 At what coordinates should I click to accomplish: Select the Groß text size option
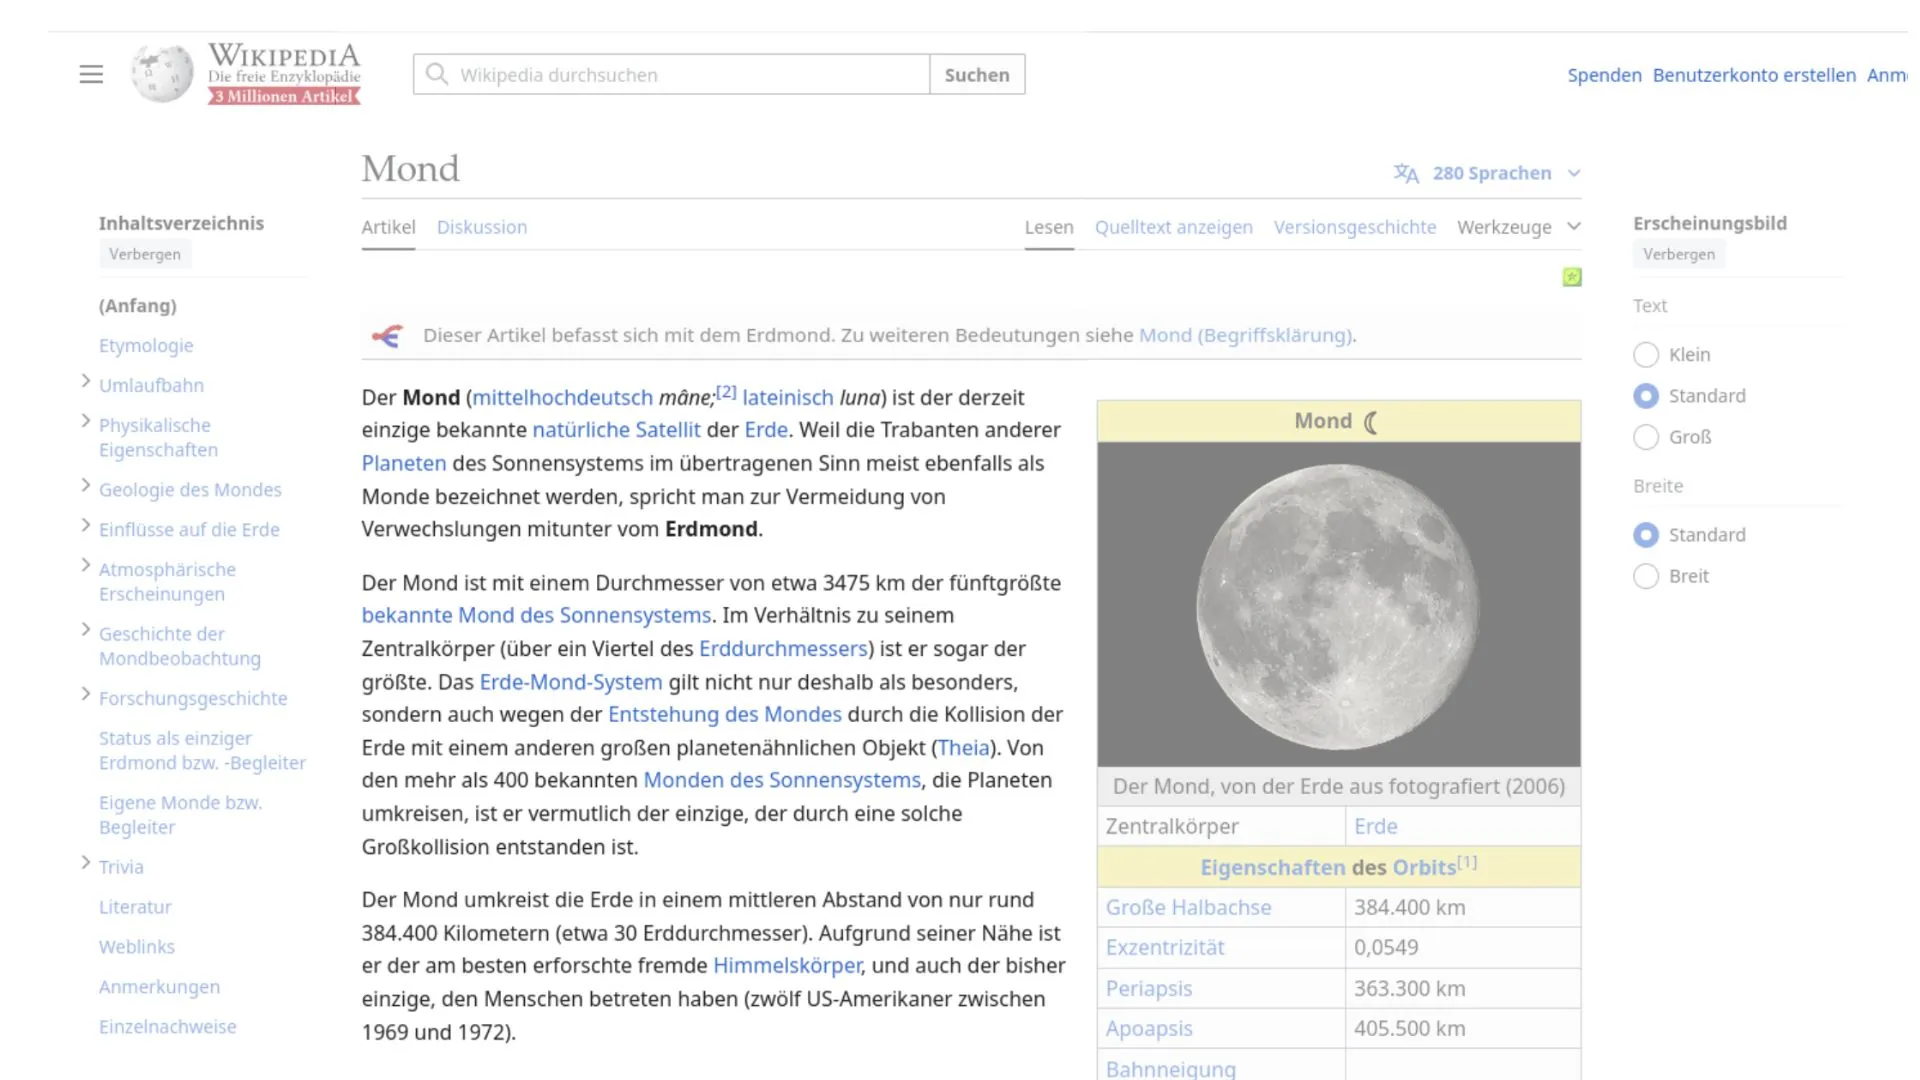pyautogui.click(x=1646, y=437)
